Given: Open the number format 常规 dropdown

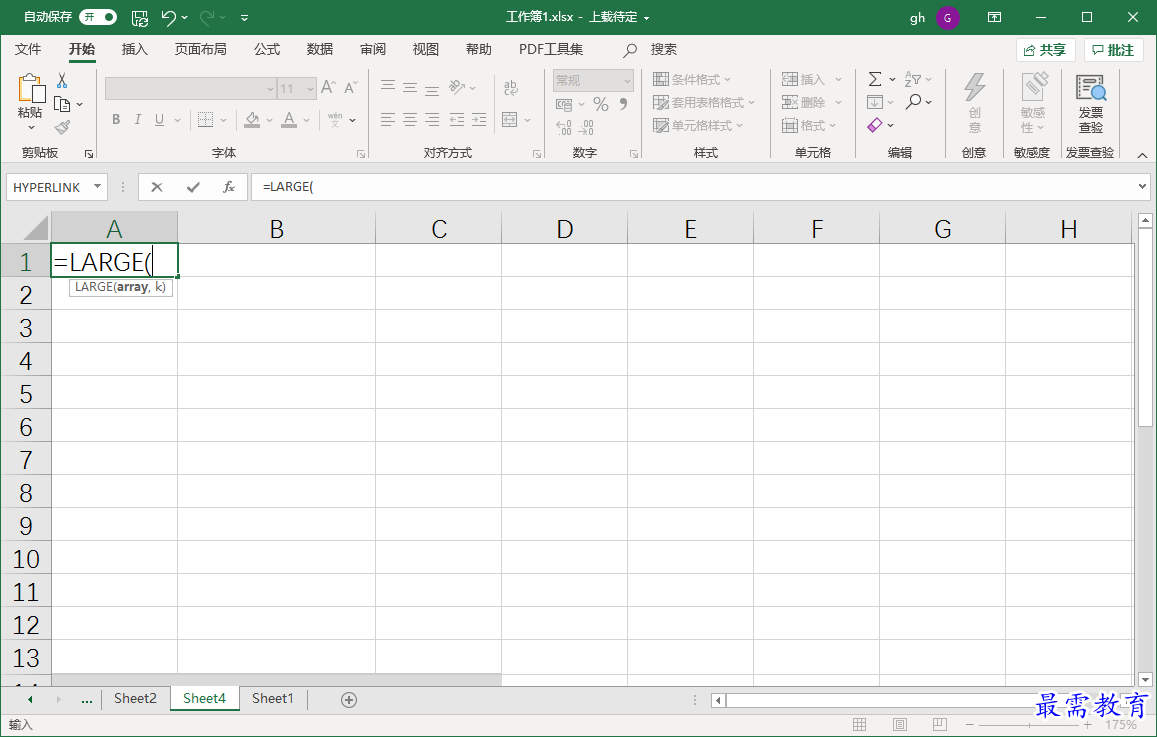Looking at the screenshot, I should 627,80.
